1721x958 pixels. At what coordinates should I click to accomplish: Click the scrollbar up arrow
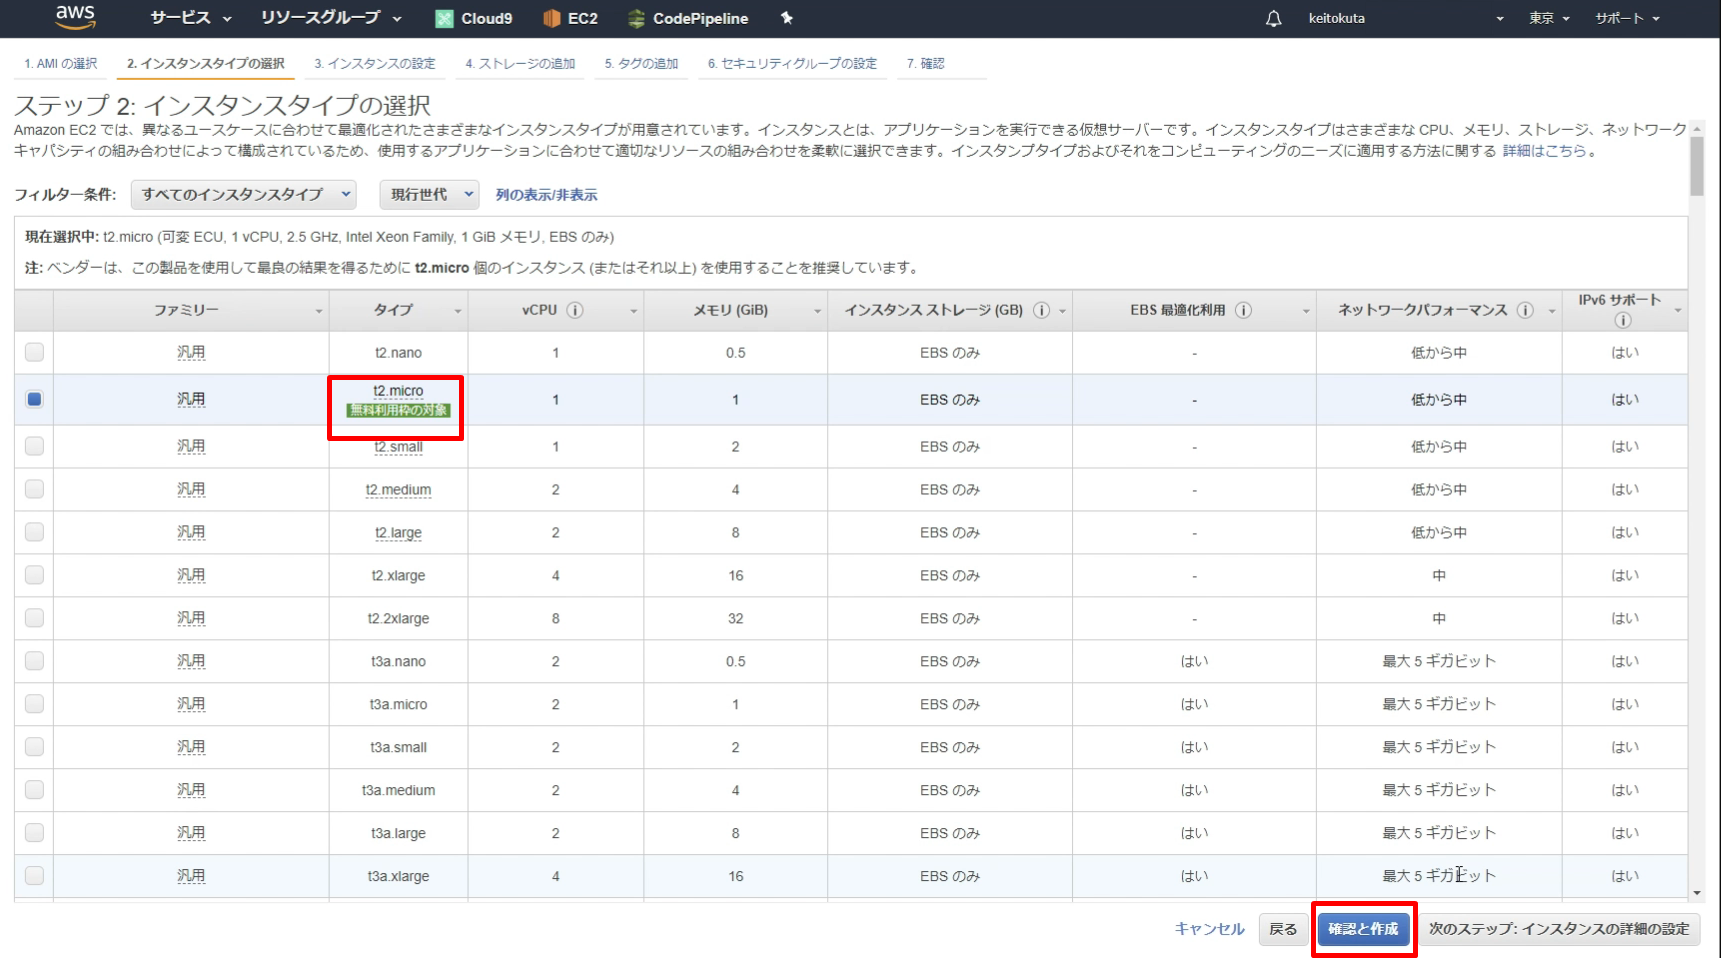pyautogui.click(x=1696, y=128)
